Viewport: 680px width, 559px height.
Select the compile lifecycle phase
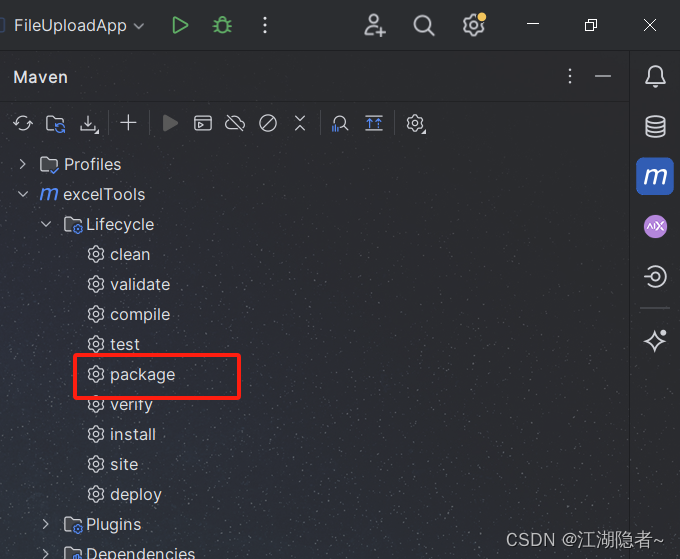129,314
